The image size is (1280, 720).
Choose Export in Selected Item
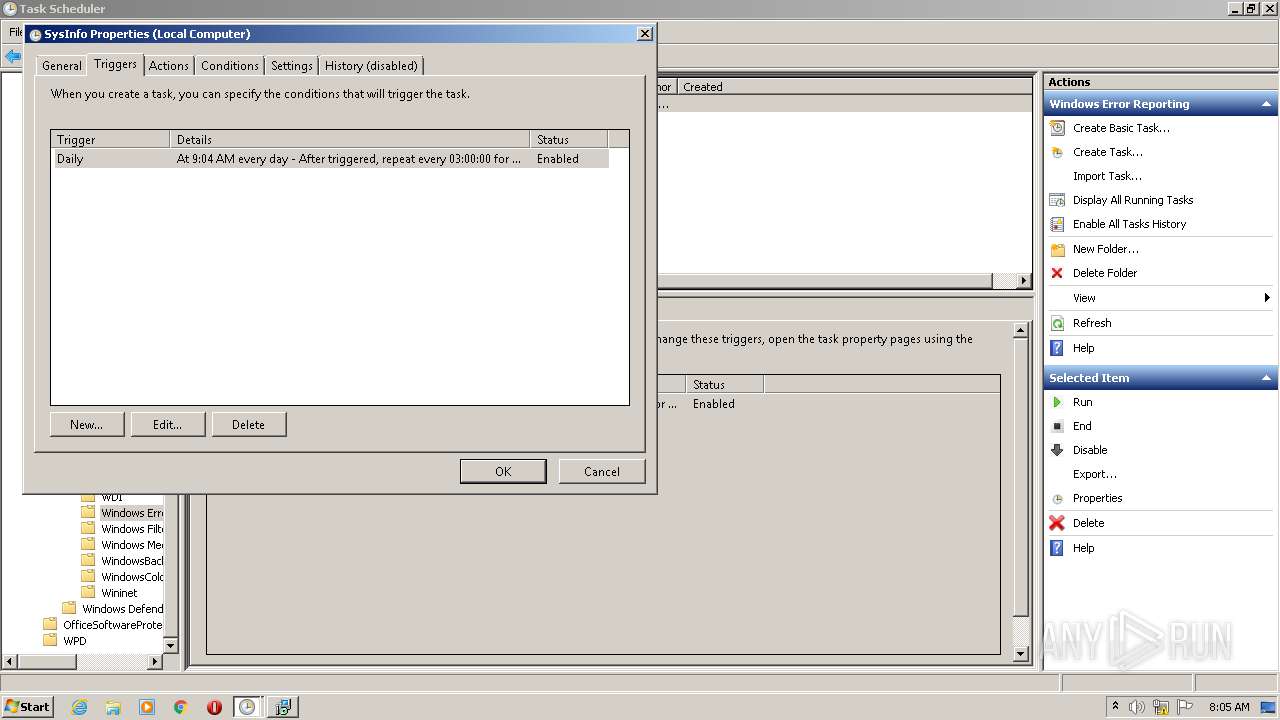[1095, 474]
